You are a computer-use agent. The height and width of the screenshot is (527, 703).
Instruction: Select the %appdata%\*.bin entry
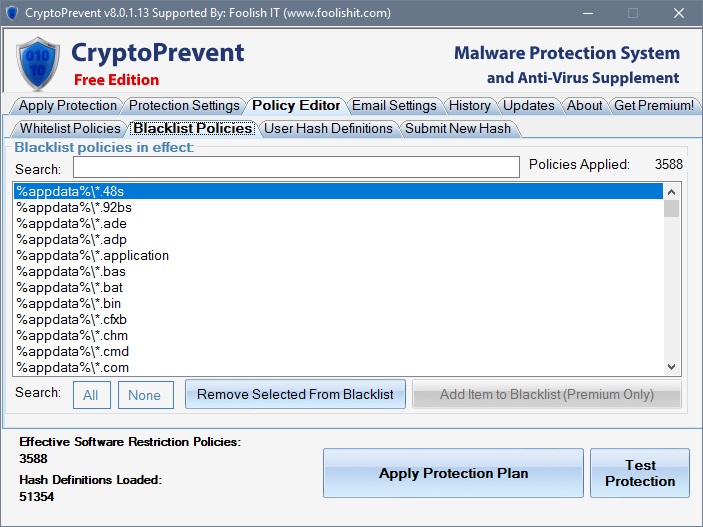[x=338, y=304]
